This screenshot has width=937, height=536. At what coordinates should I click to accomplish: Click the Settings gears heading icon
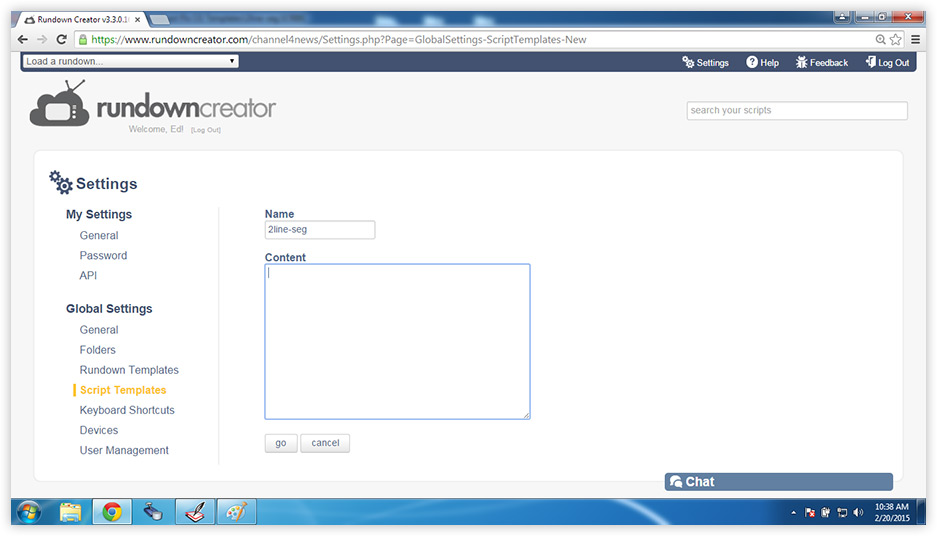point(60,182)
